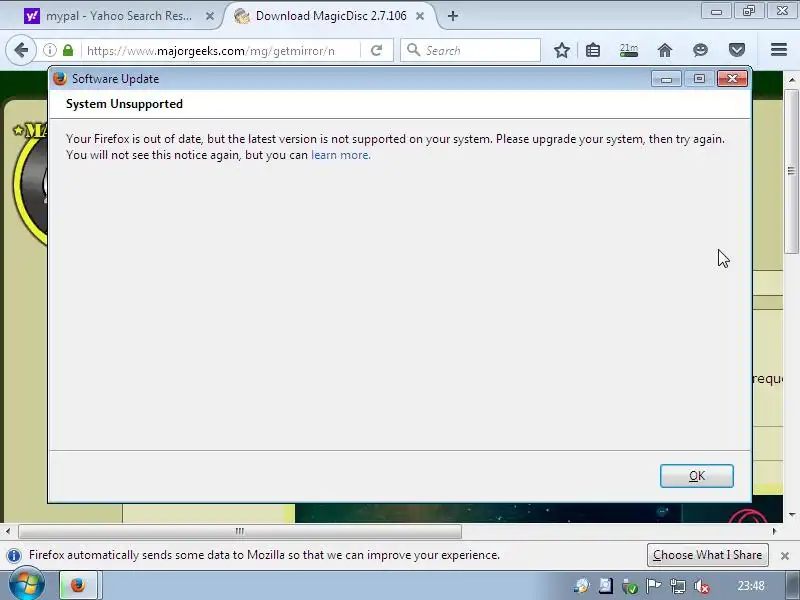Viewport: 800px width, 600px height.
Task: Open Action Center flag icon
Action: 653,586
